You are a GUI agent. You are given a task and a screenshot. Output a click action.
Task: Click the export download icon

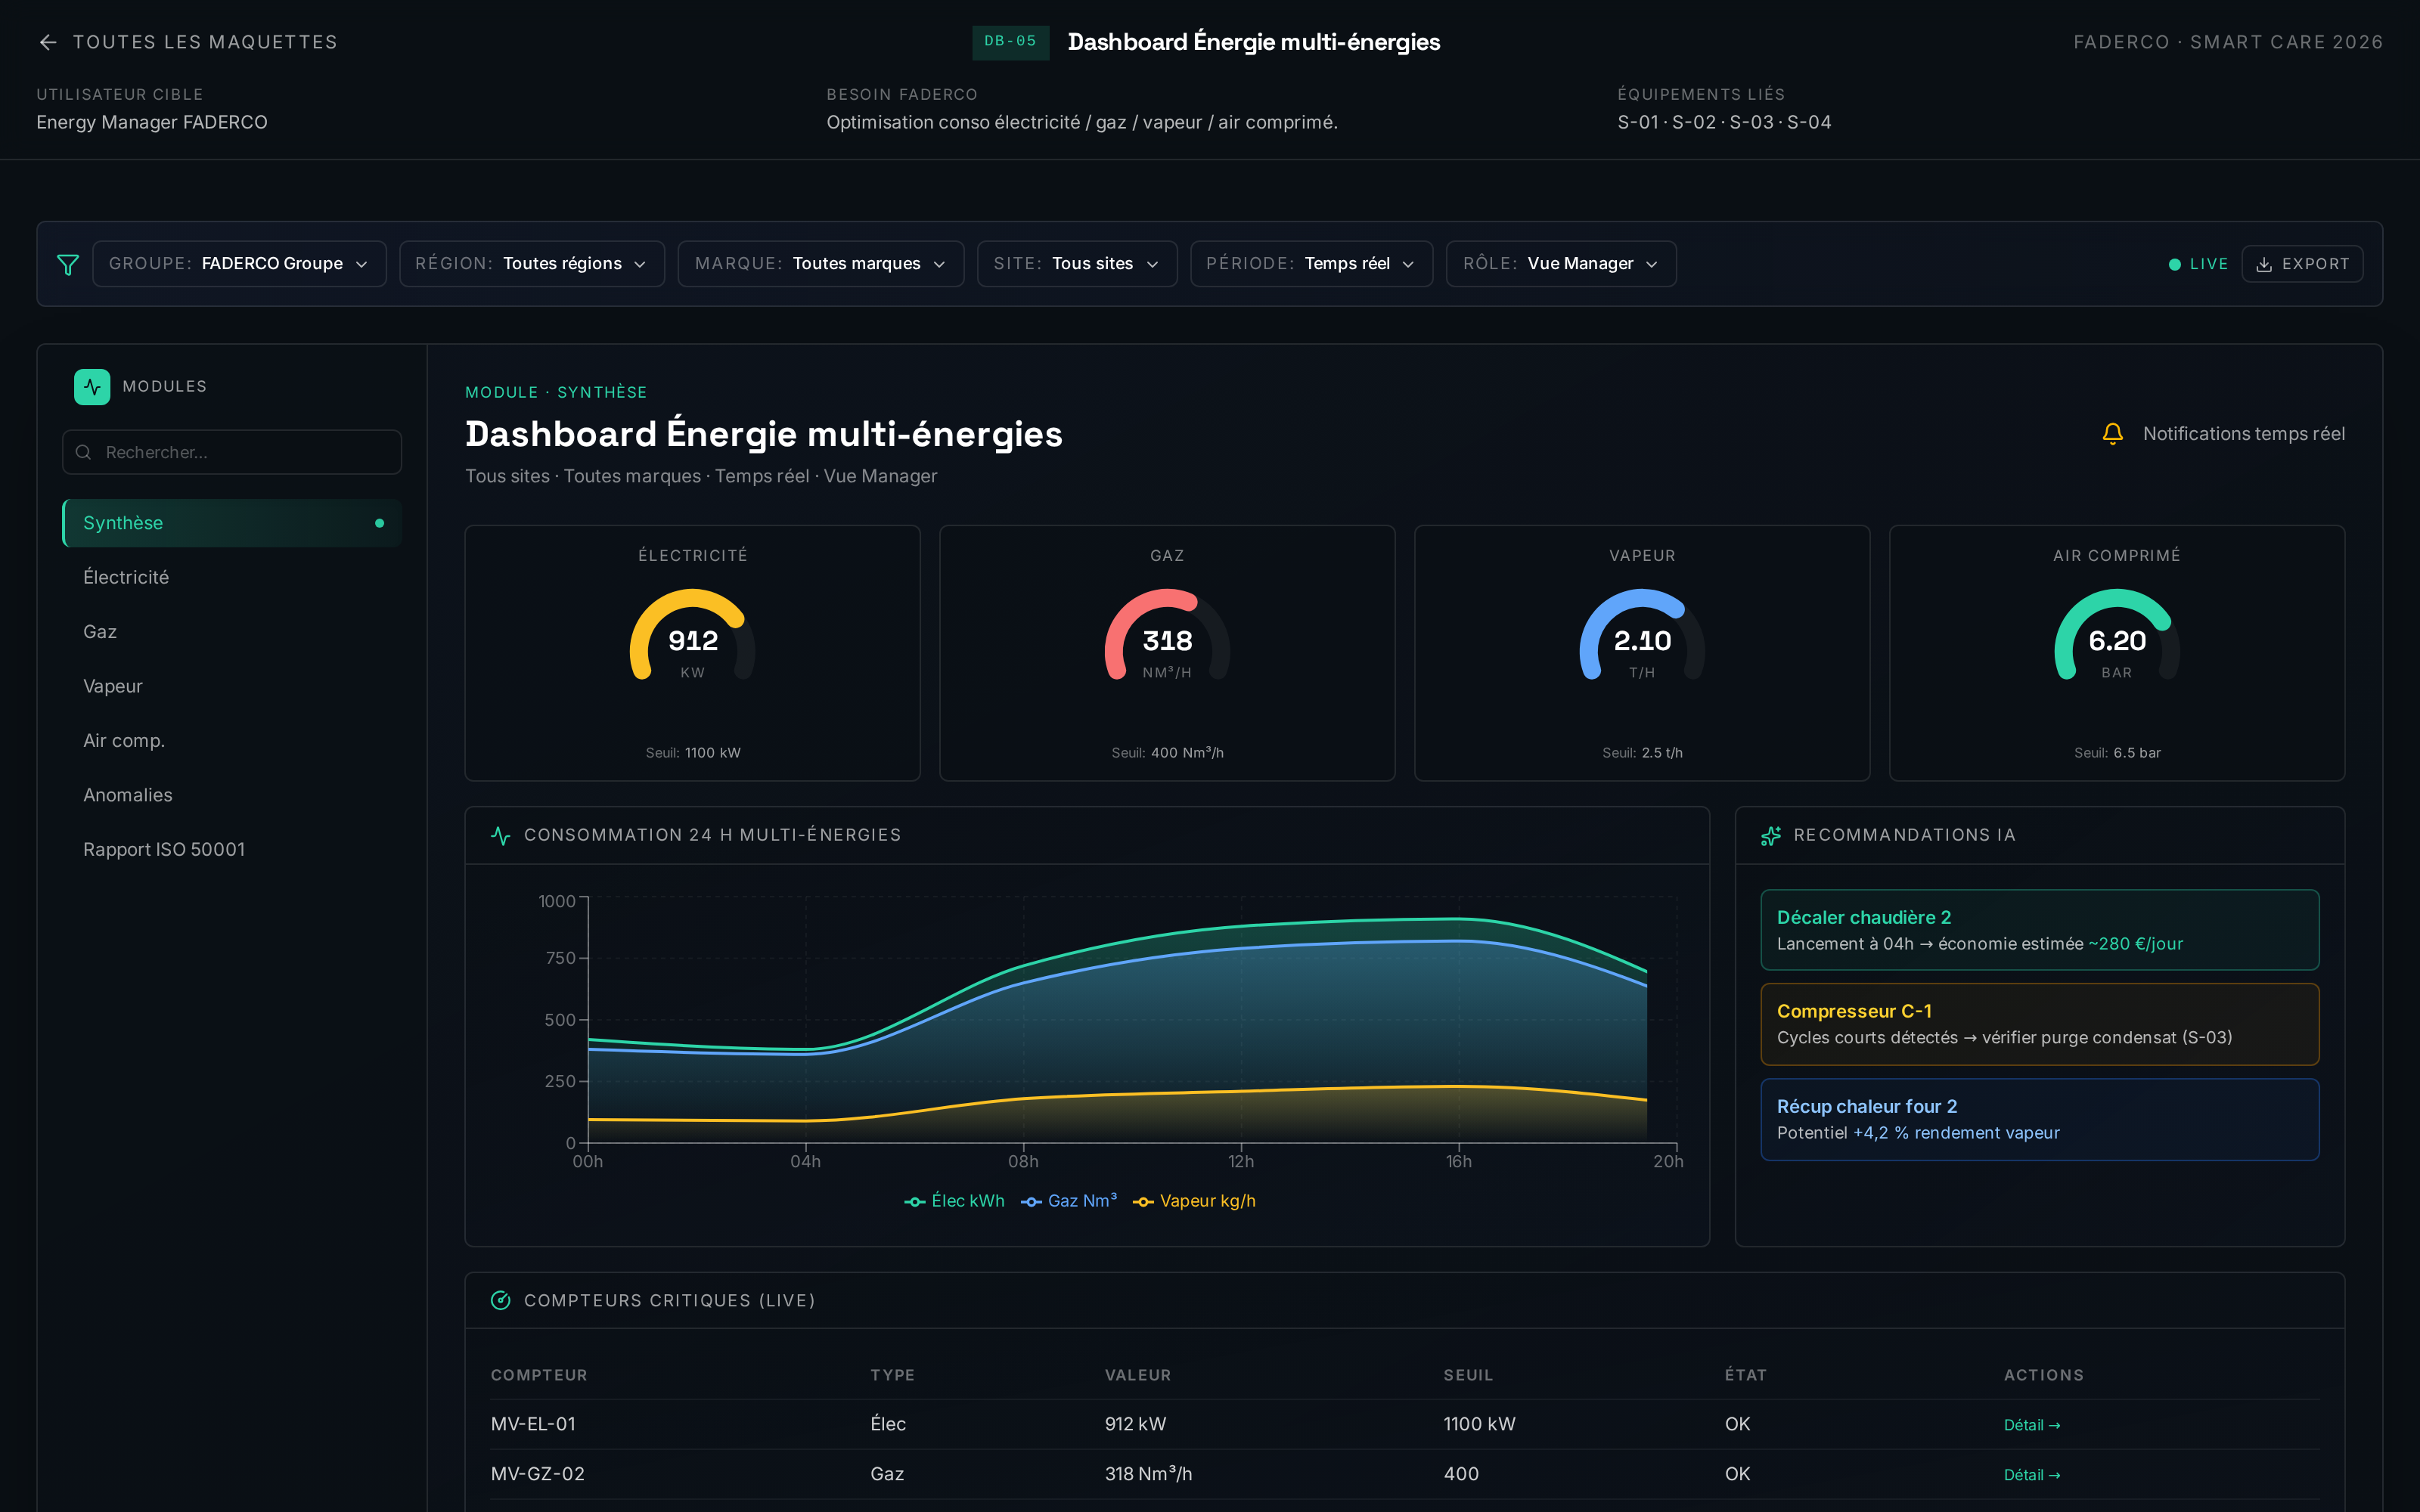tap(2264, 264)
